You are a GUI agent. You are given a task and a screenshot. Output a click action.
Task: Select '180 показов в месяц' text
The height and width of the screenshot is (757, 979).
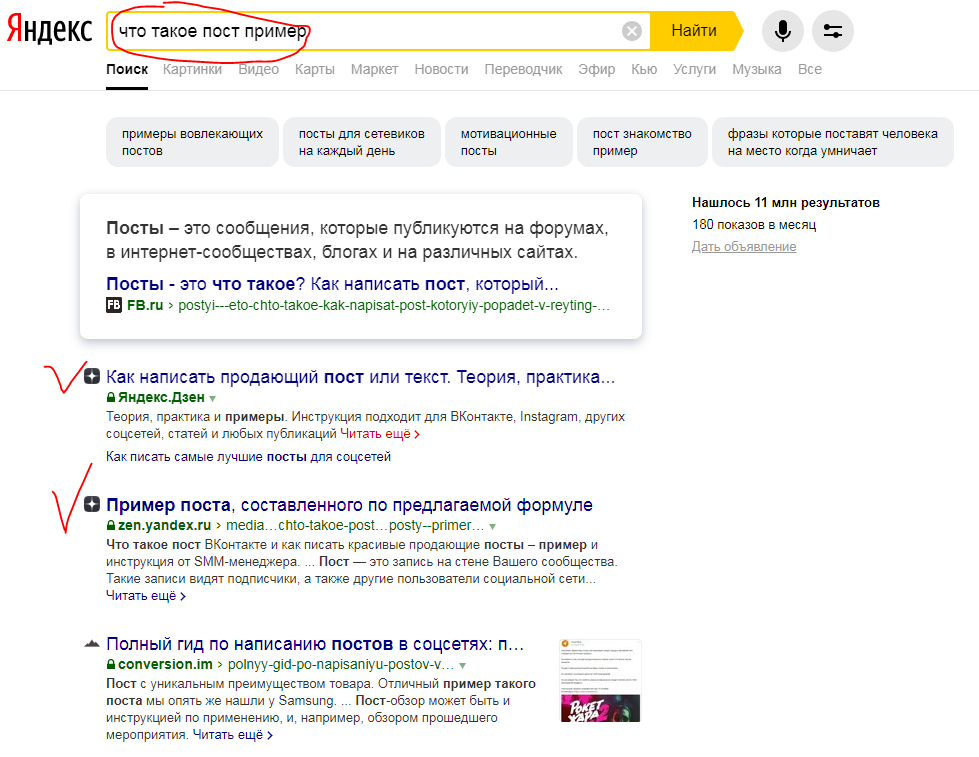point(754,224)
